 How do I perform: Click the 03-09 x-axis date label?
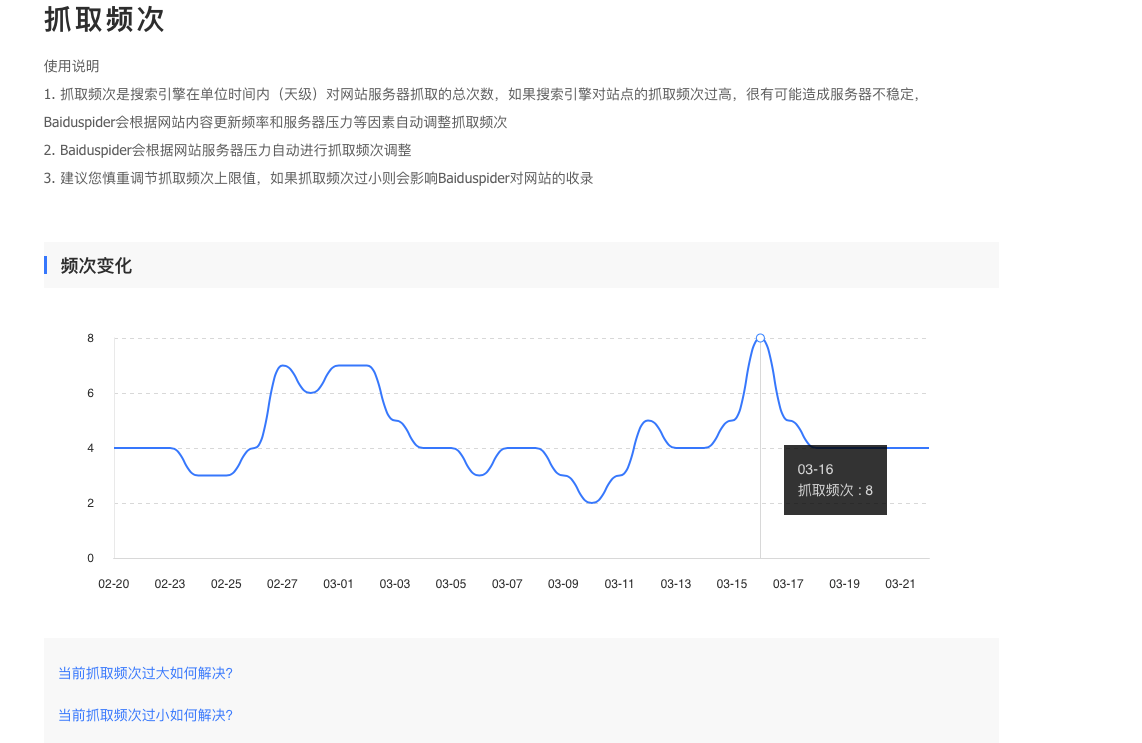tap(563, 584)
